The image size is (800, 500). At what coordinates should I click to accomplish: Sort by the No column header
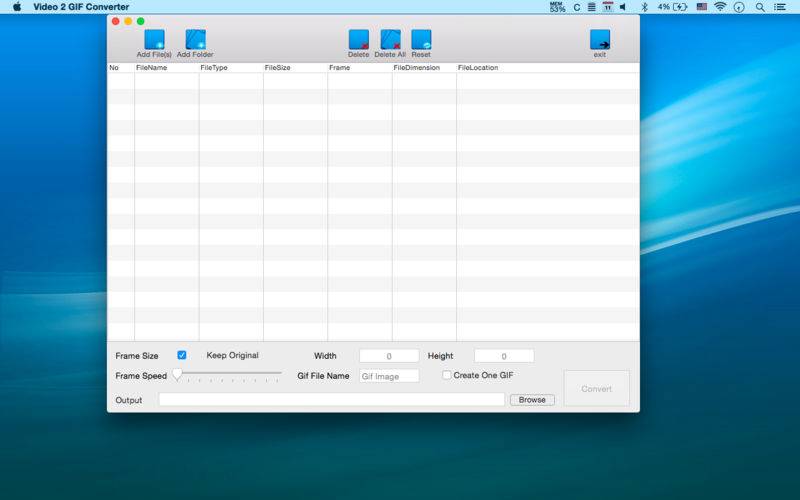pyautogui.click(x=121, y=67)
